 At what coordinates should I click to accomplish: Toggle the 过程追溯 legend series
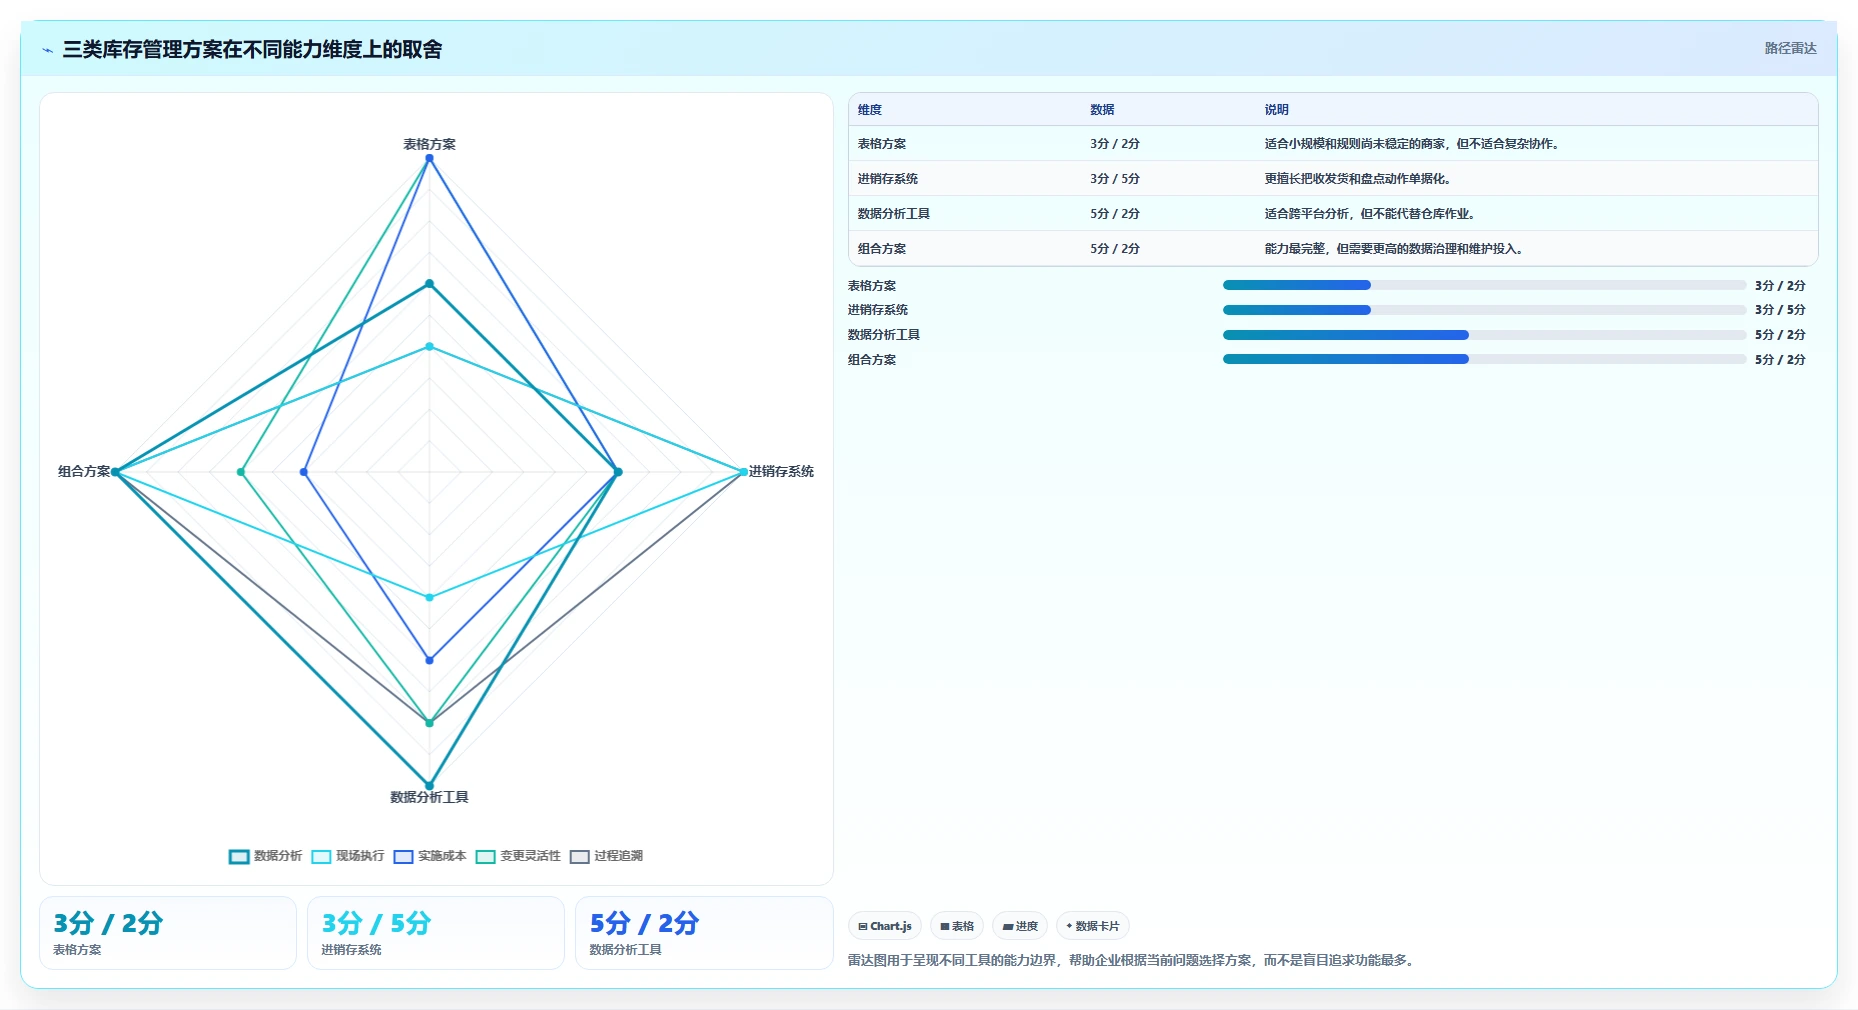click(606, 856)
